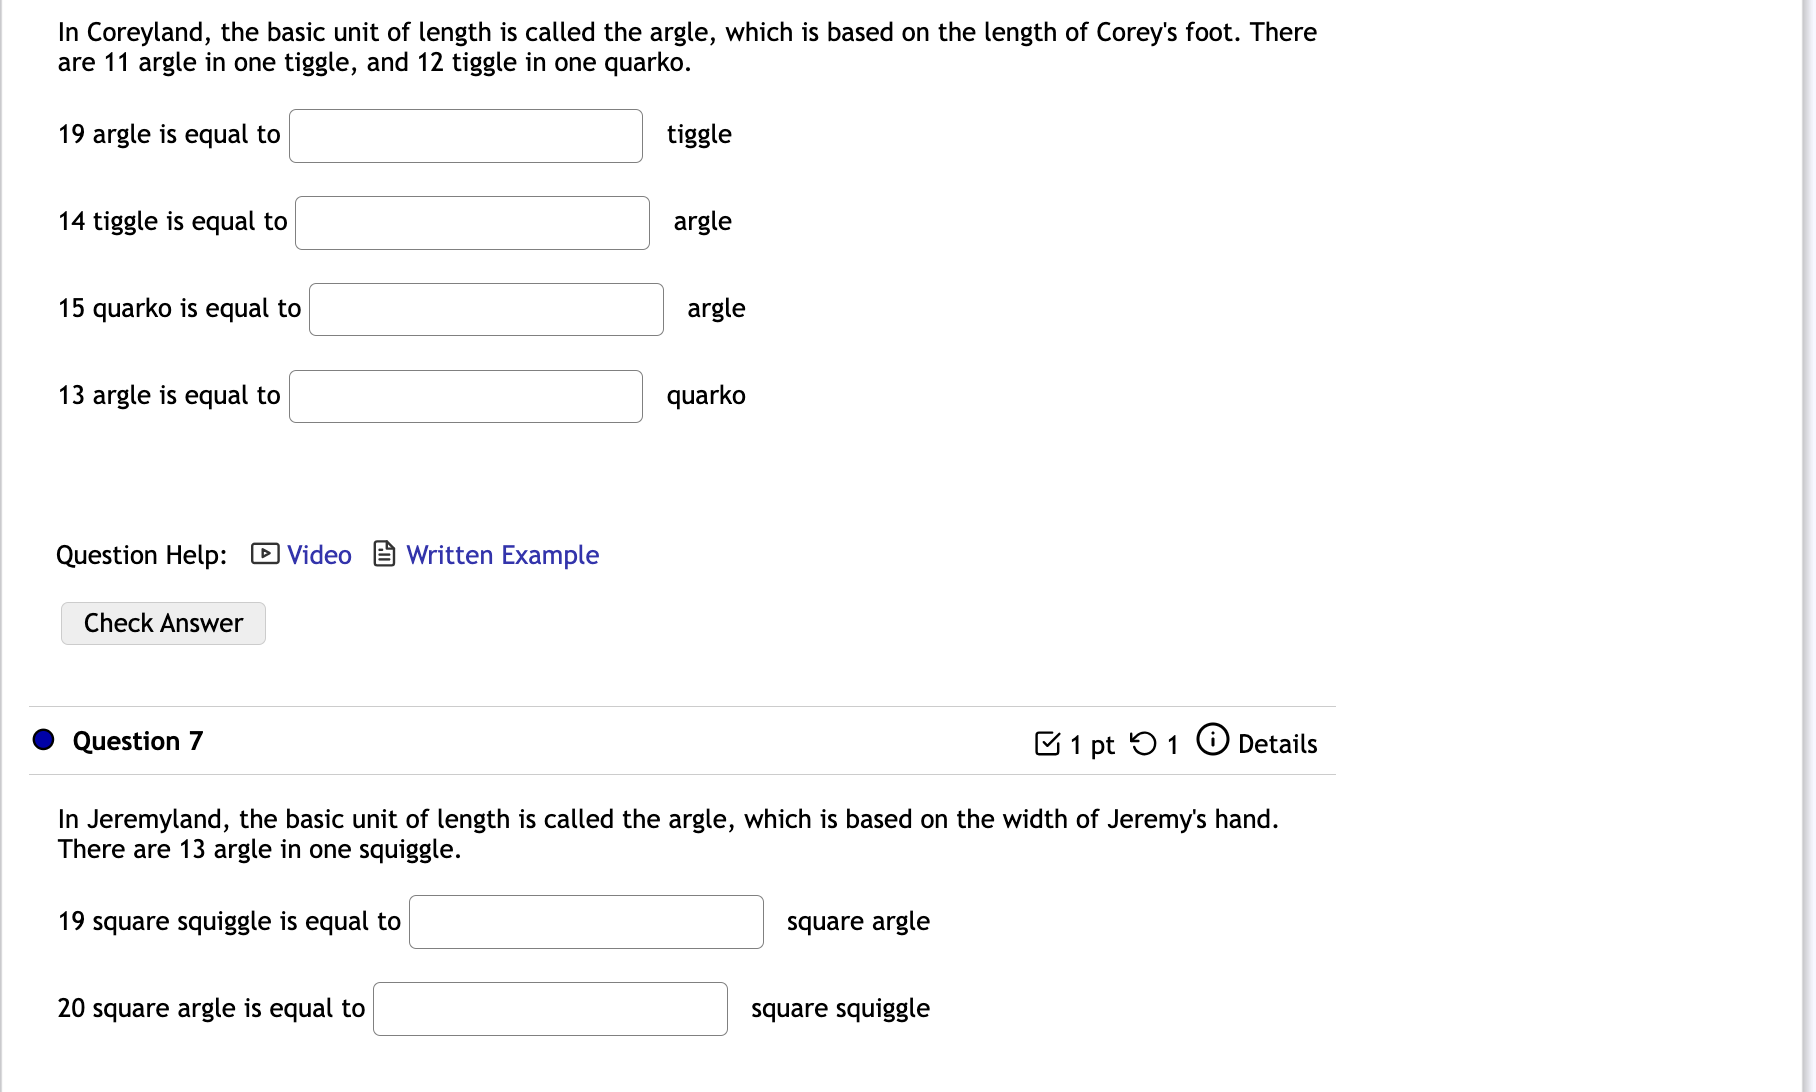This screenshot has height=1092, width=1816.
Task: Click the answer box for 19 argle to tiggle
Action: click(x=465, y=135)
